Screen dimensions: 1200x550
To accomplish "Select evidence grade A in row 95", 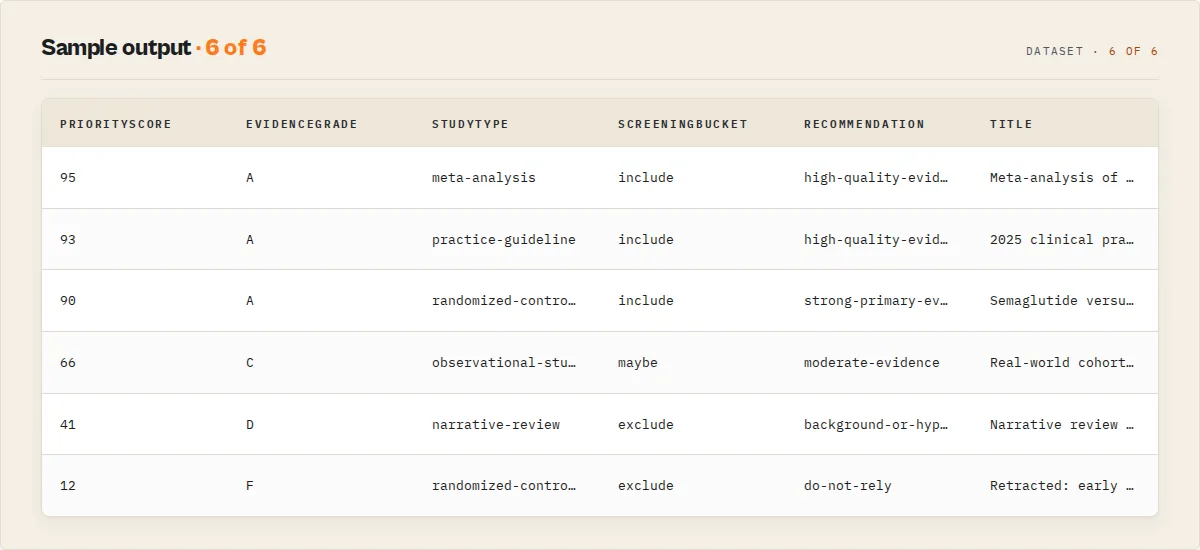I will pos(250,178).
